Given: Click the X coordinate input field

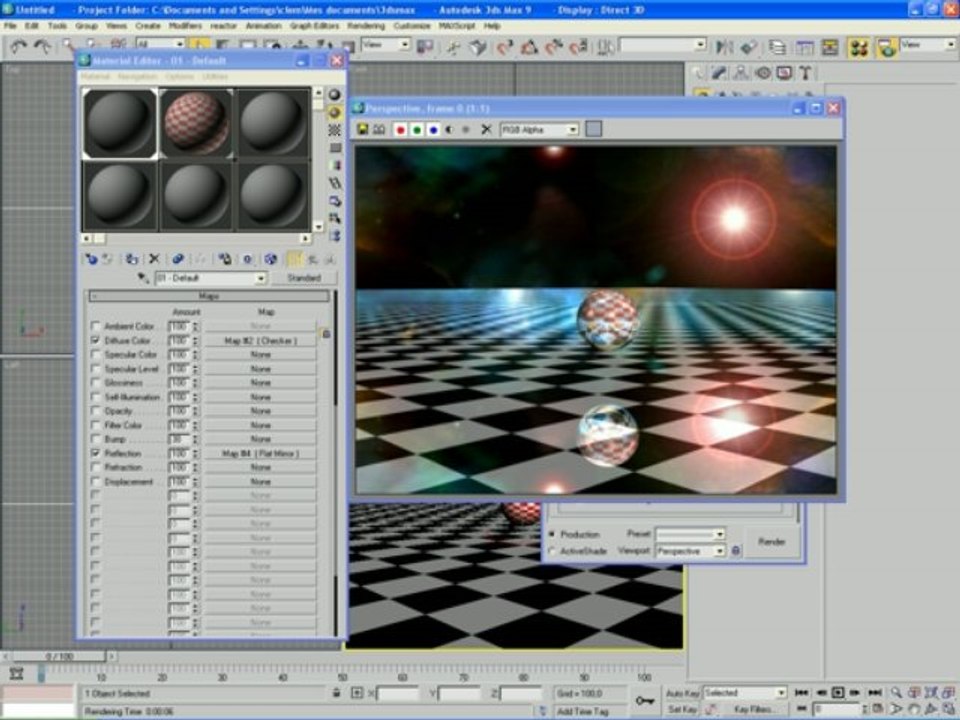Looking at the screenshot, I should point(399,694).
